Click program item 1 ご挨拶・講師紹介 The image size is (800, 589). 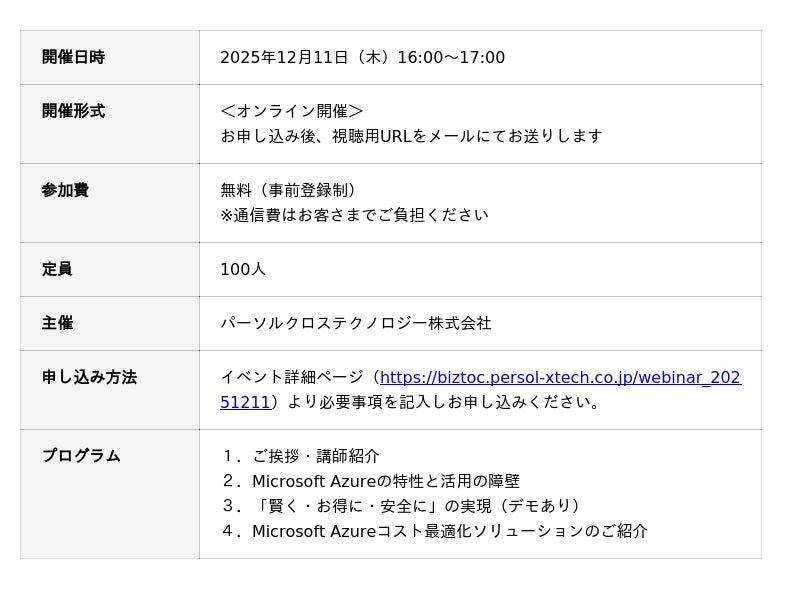300,456
